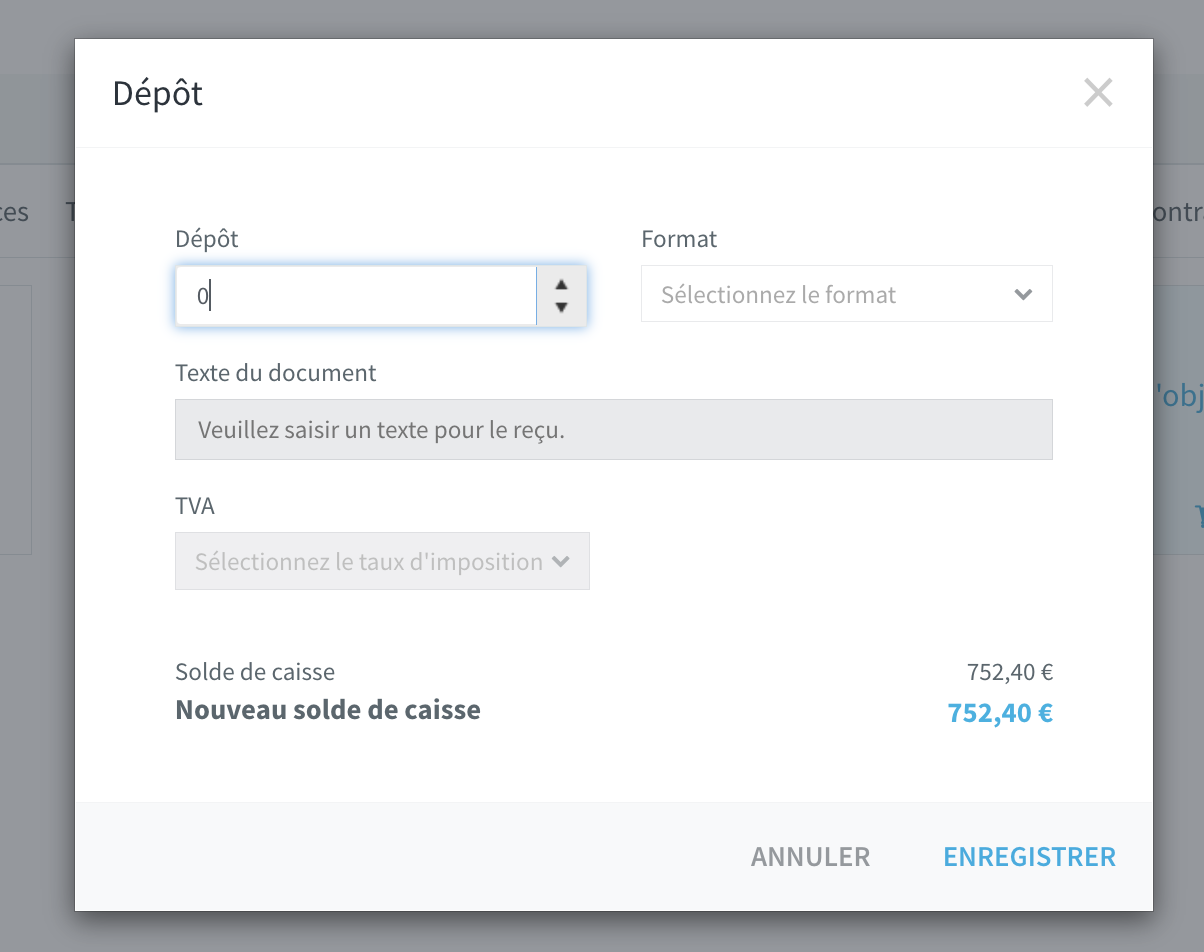Click the chevron of the TVA selector
This screenshot has height=952, width=1204.
(560, 562)
